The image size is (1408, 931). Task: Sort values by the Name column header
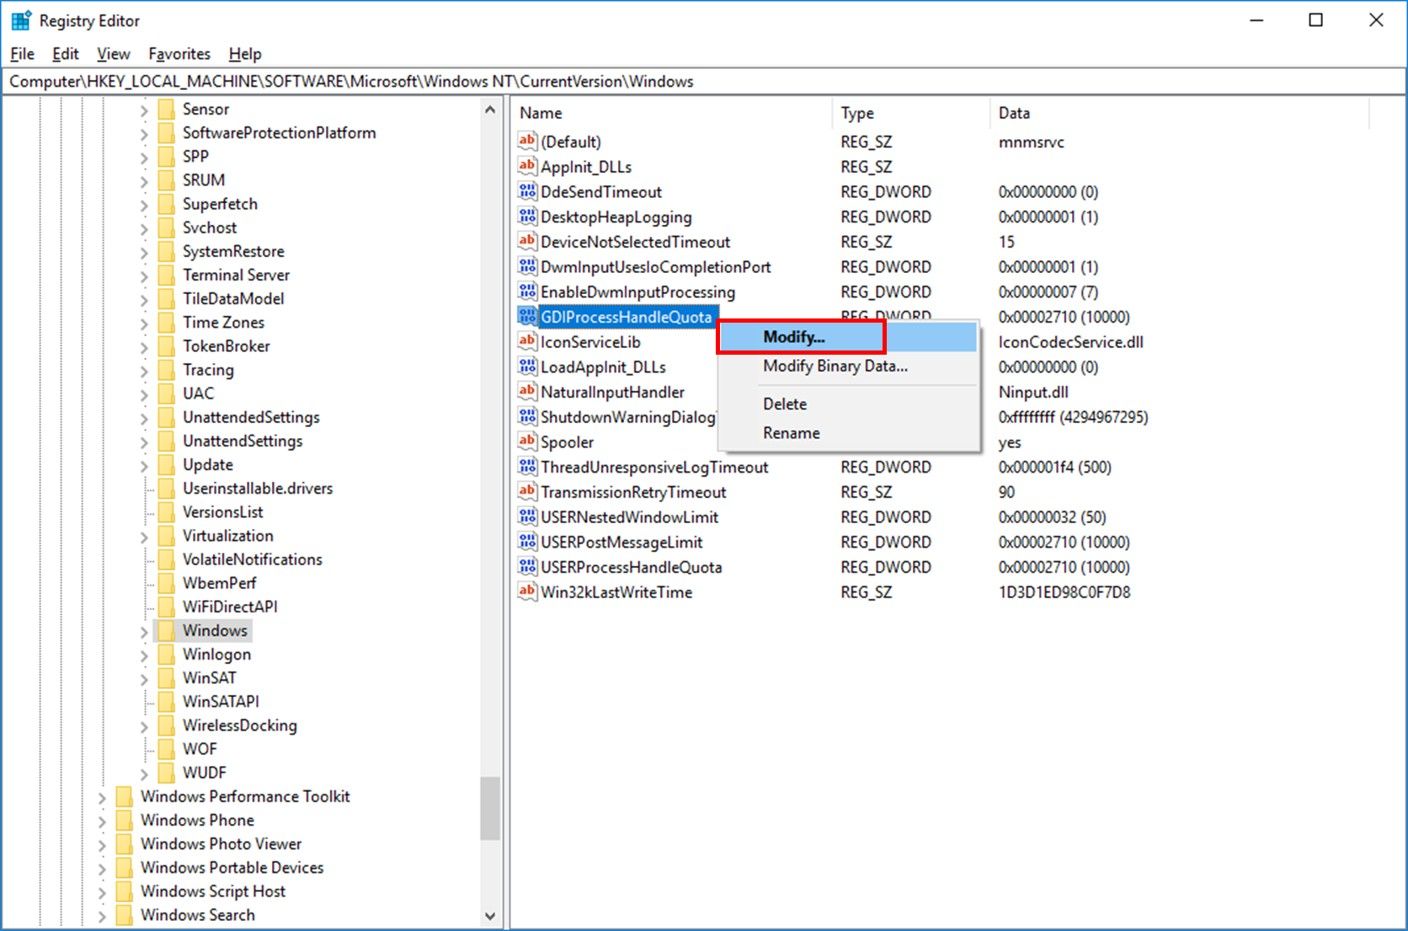coord(672,113)
